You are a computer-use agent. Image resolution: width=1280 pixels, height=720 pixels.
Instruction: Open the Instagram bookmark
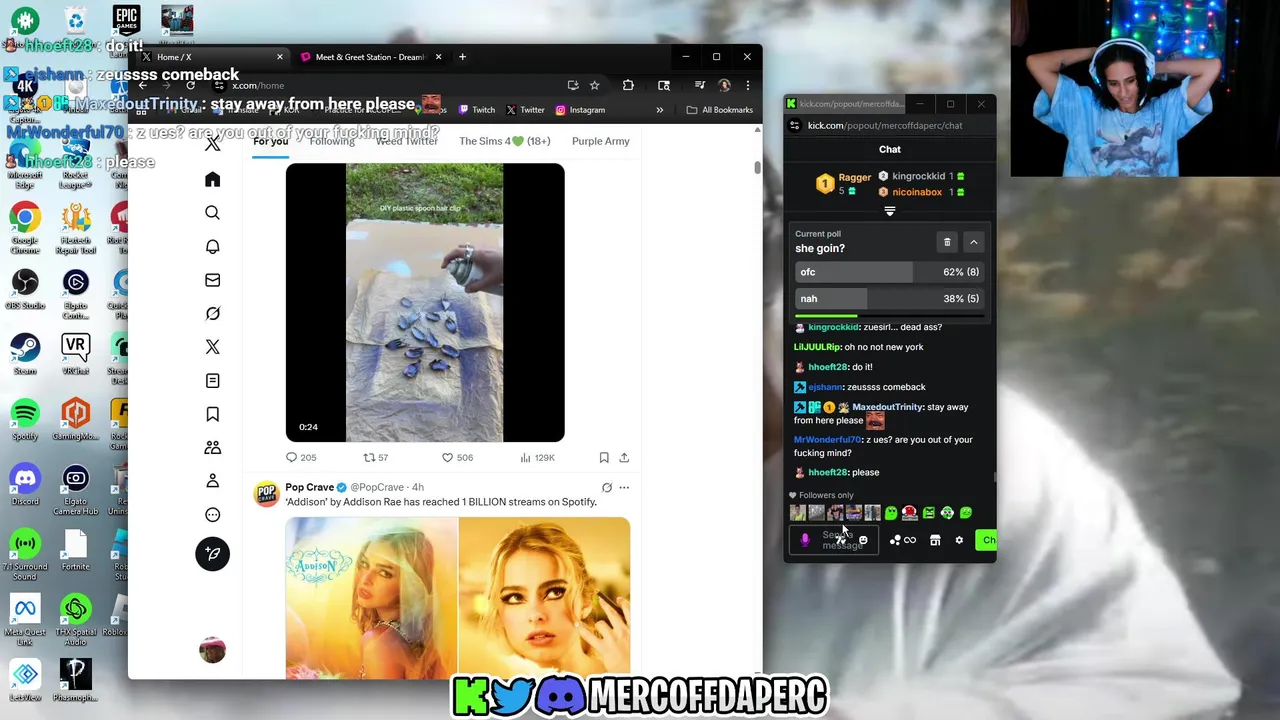(580, 110)
